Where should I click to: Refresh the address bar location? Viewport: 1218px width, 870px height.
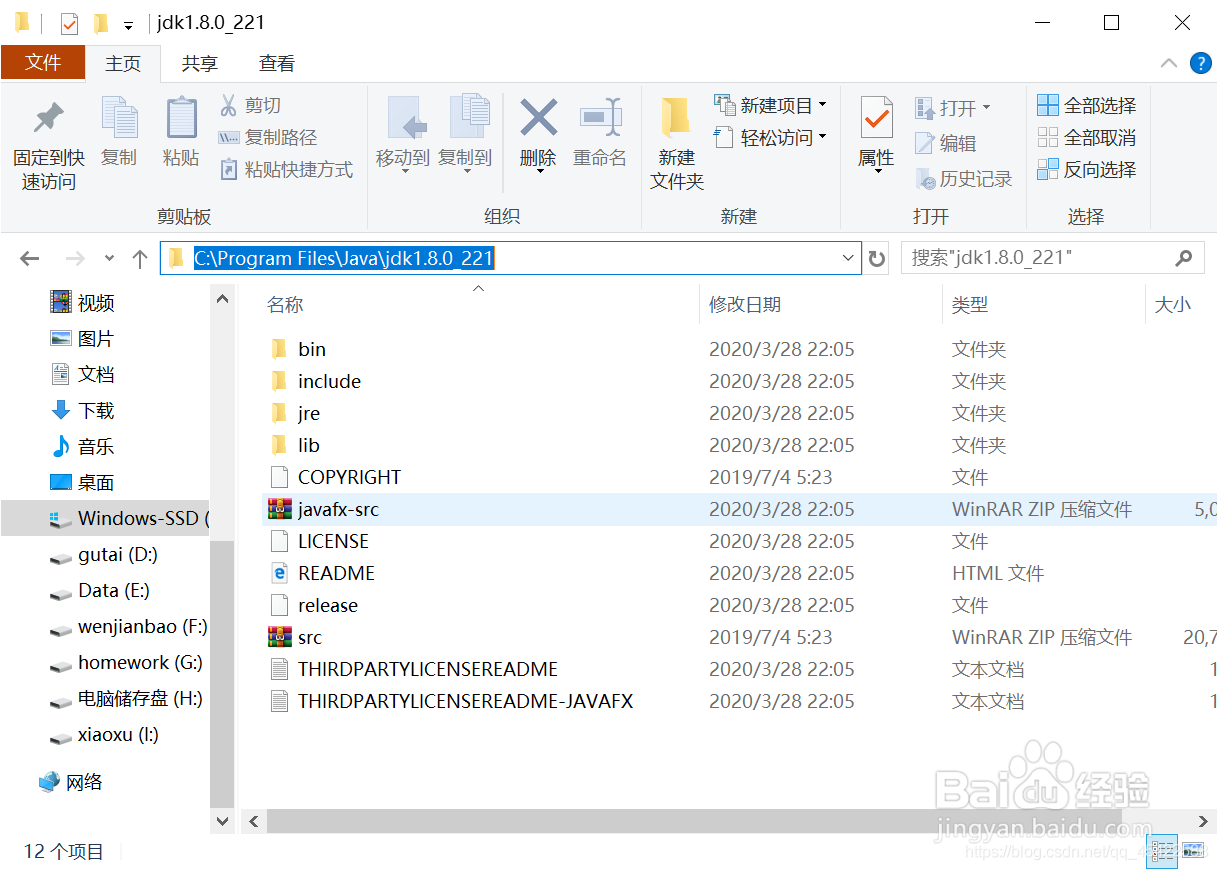click(x=877, y=259)
